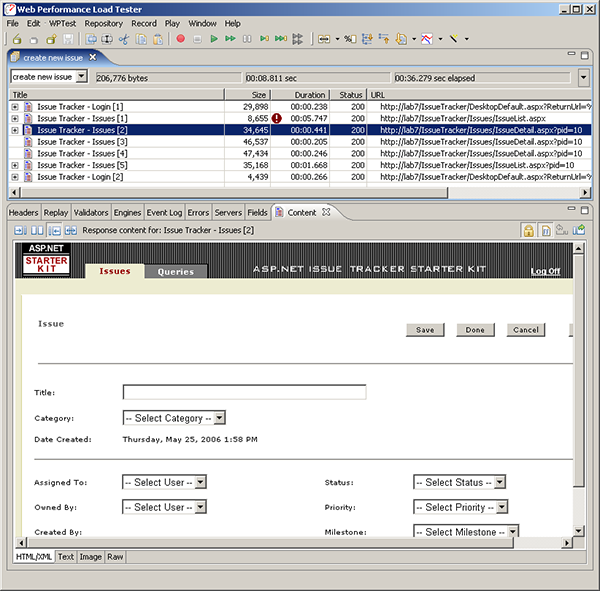Screen dimensions: 600x591
Task: Click the Copy icon in main toolbar
Action: (x=141, y=39)
